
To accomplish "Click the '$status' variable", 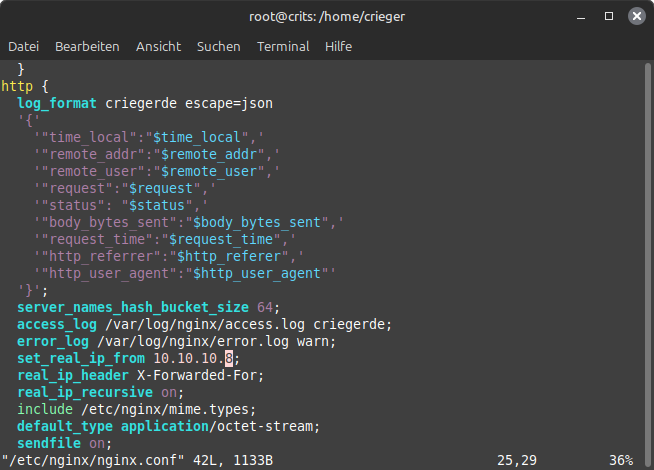I will pyautogui.click(x=157, y=206).
